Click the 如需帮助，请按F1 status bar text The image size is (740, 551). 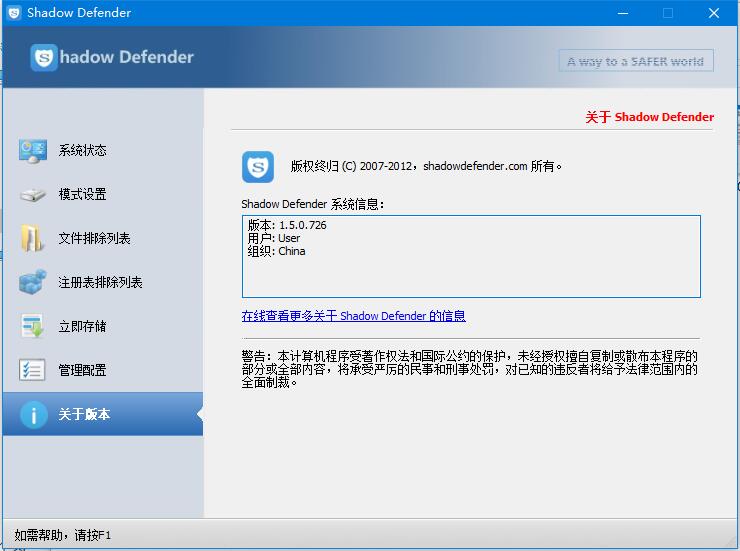[x=63, y=535]
